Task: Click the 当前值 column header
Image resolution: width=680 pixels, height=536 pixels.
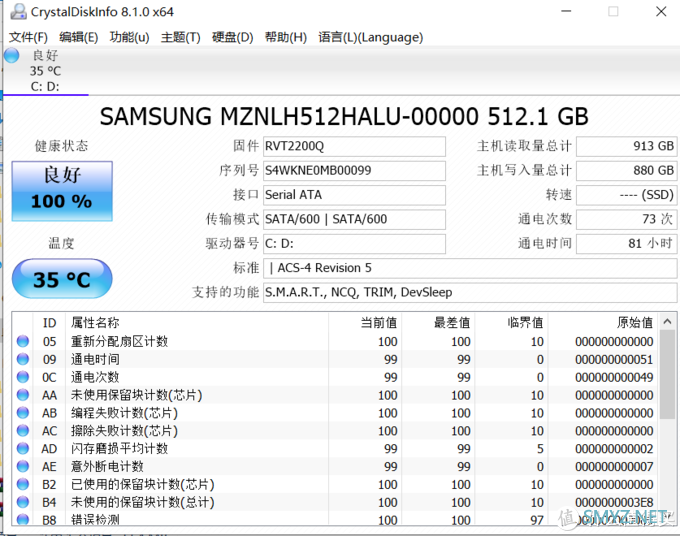Action: point(365,323)
